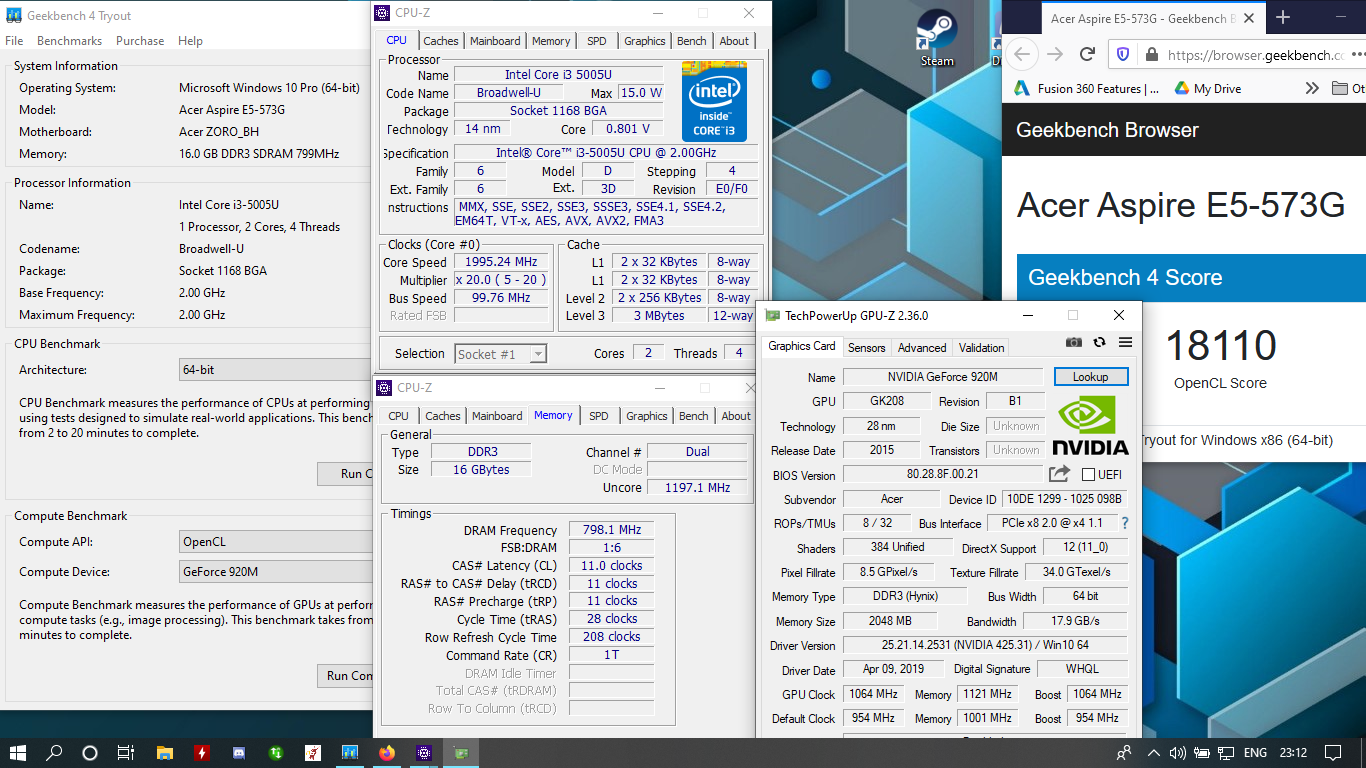This screenshot has width=1366, height=768.
Task: Switch to GPU-Z Validation tab
Action: (981, 348)
